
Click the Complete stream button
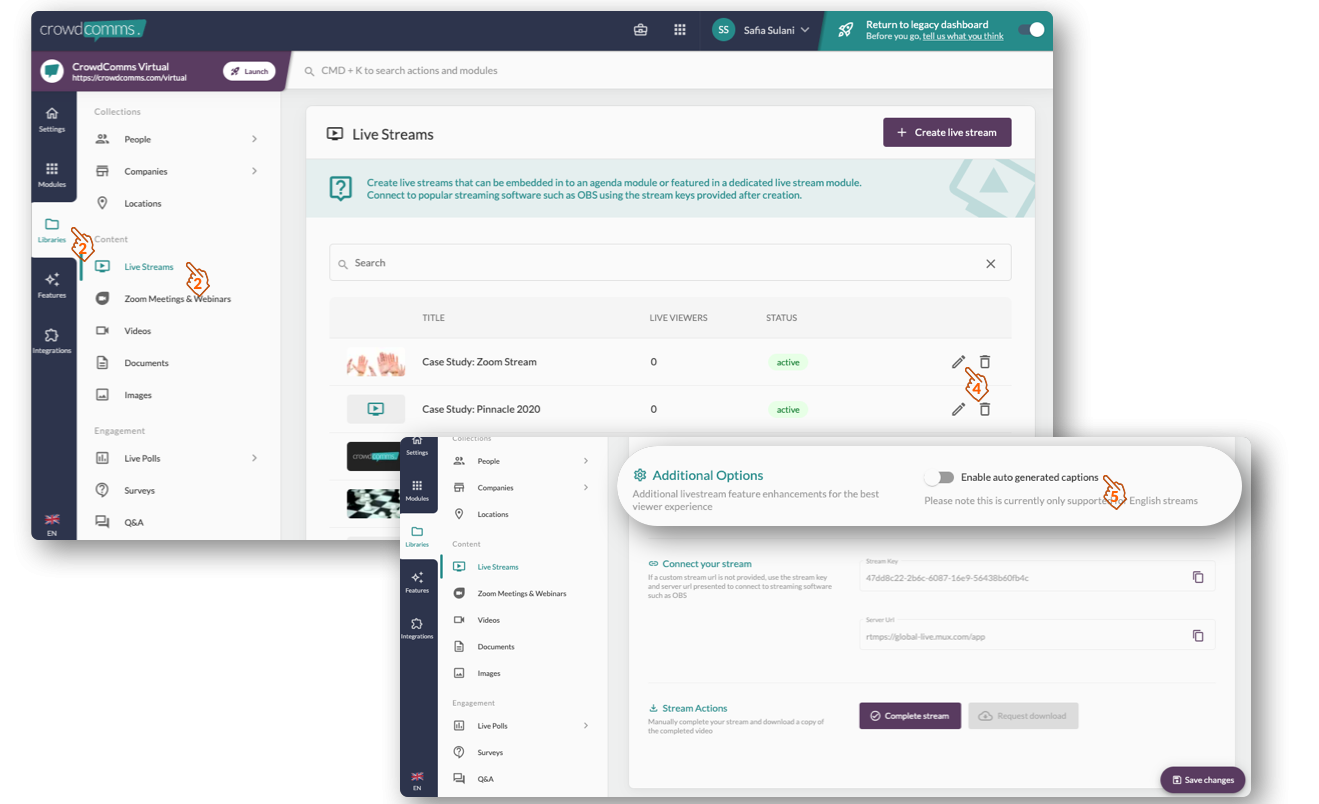[910, 716]
